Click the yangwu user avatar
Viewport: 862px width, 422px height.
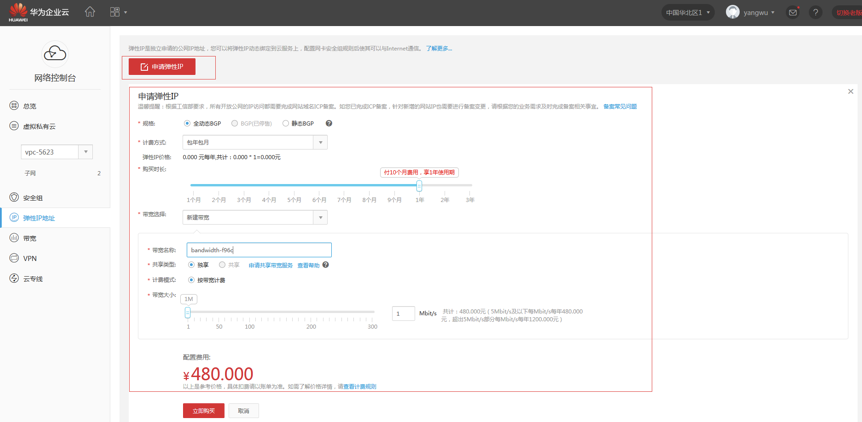pos(733,13)
